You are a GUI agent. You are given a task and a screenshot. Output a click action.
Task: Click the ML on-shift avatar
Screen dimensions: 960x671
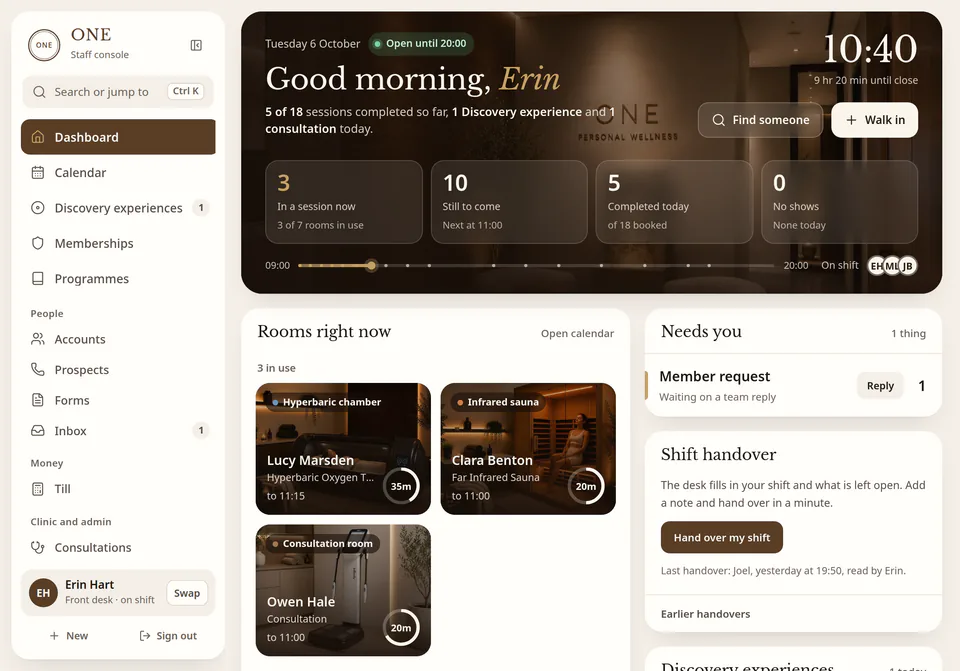[x=892, y=266]
